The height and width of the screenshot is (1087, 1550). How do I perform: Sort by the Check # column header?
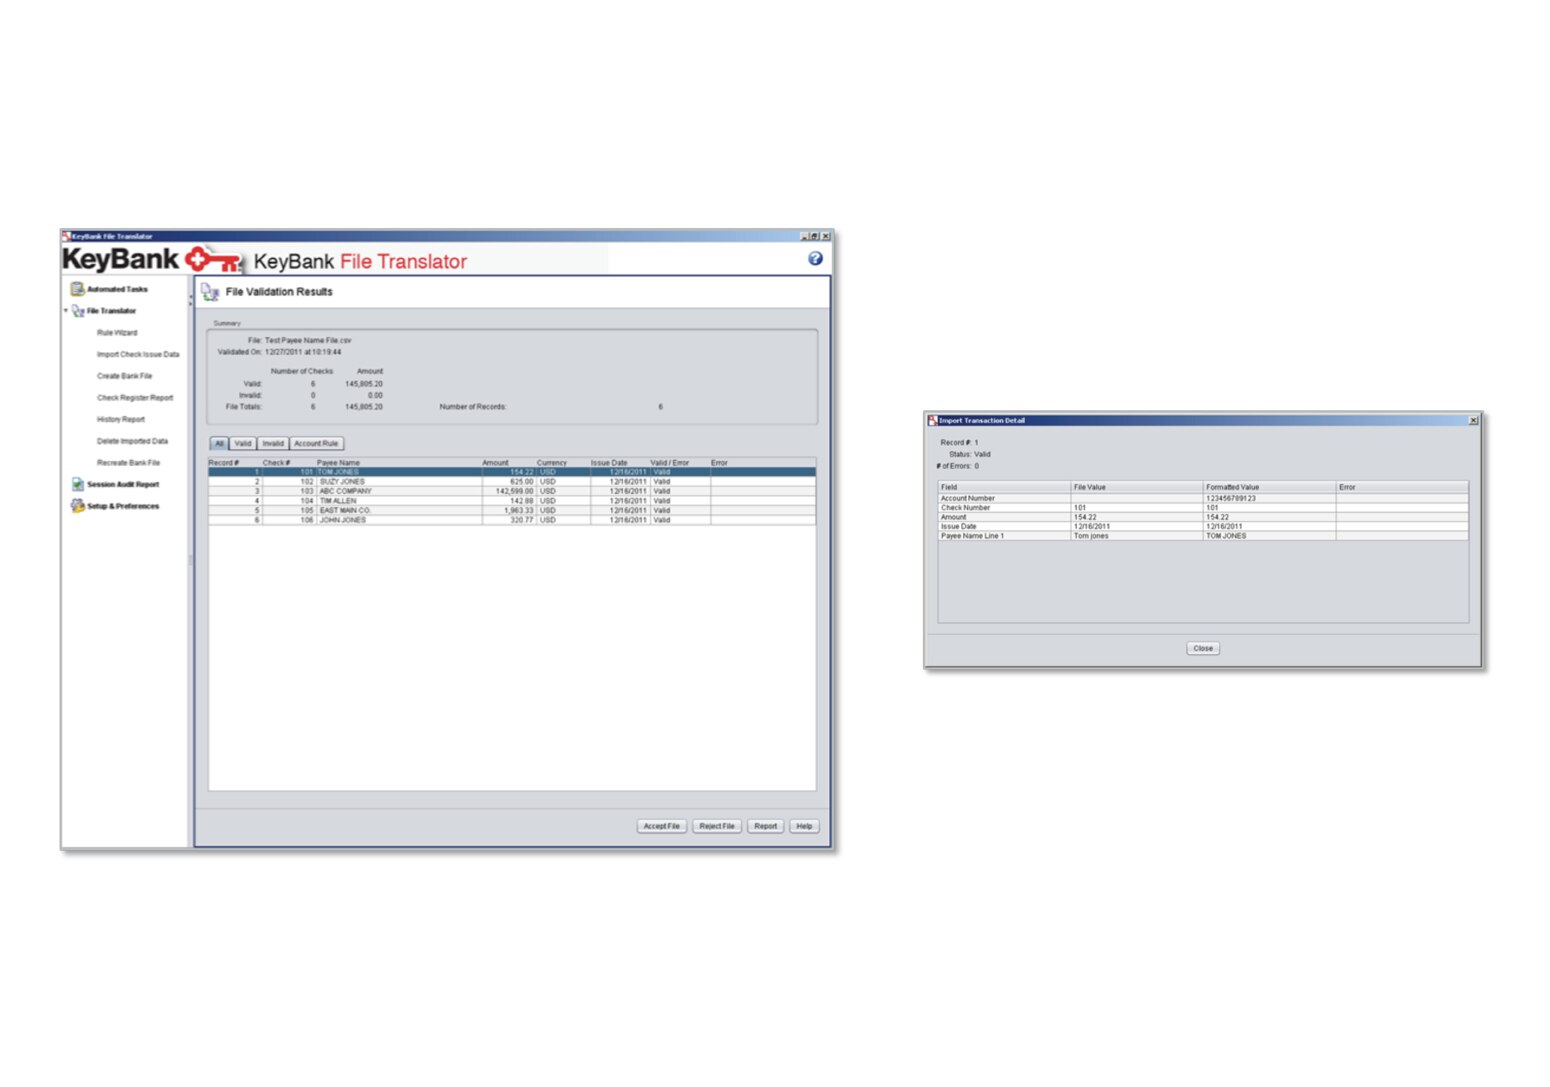(x=289, y=463)
